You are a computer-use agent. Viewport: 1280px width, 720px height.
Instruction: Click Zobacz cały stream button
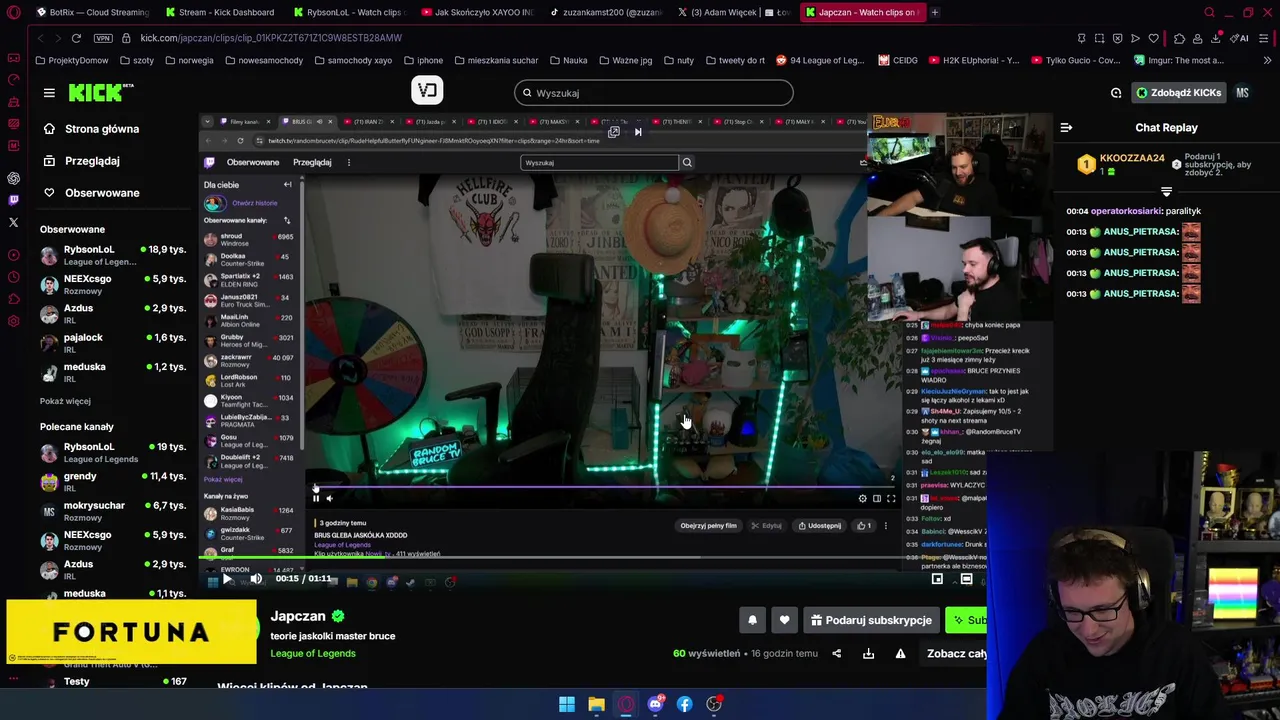953,654
